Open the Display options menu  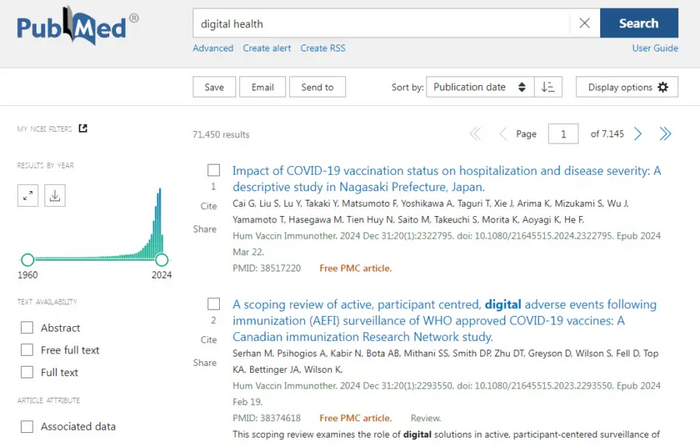[x=627, y=87]
